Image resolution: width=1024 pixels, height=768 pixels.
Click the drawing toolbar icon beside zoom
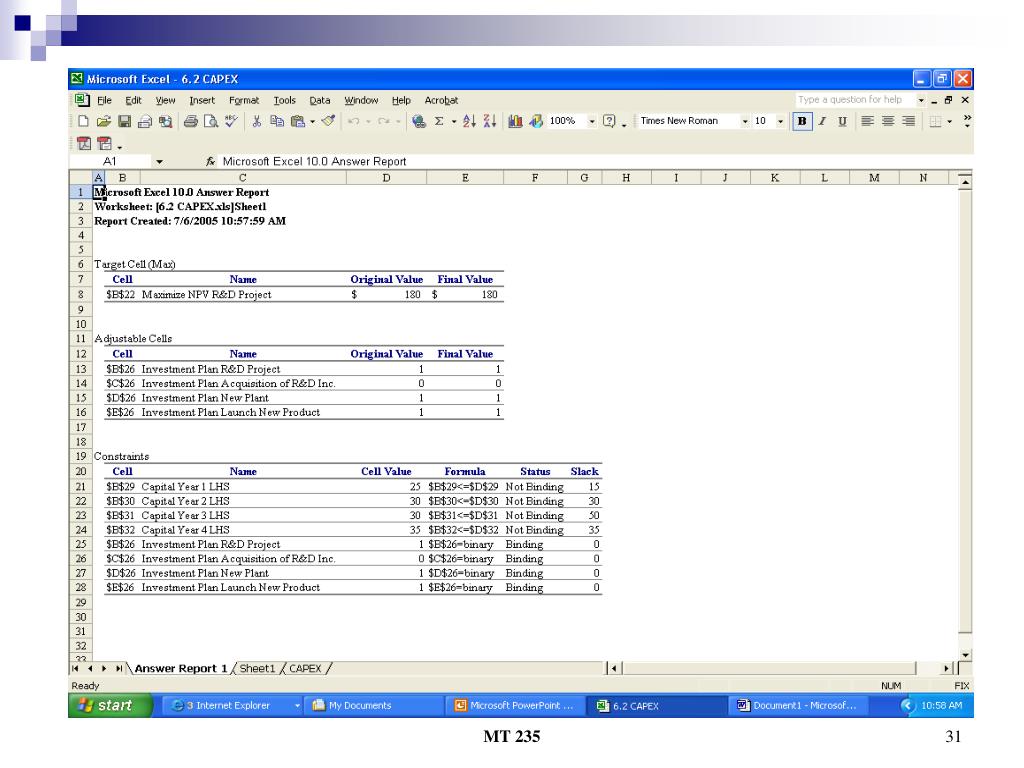tap(536, 121)
